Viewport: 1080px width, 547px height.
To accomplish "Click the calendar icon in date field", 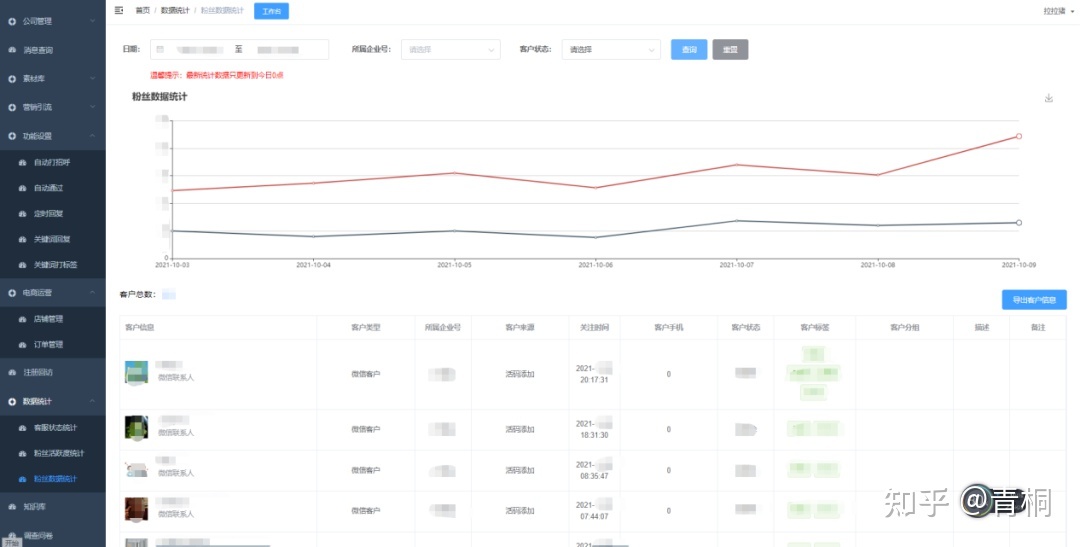I will (x=160, y=49).
